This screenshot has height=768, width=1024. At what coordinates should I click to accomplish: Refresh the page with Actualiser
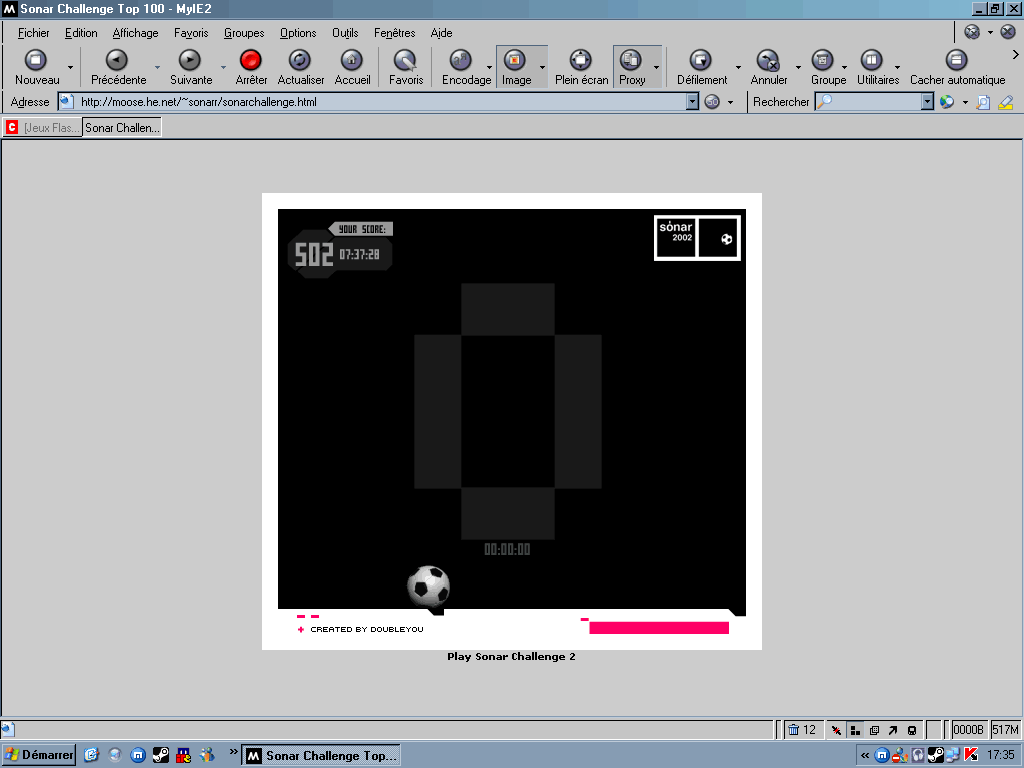(300, 61)
